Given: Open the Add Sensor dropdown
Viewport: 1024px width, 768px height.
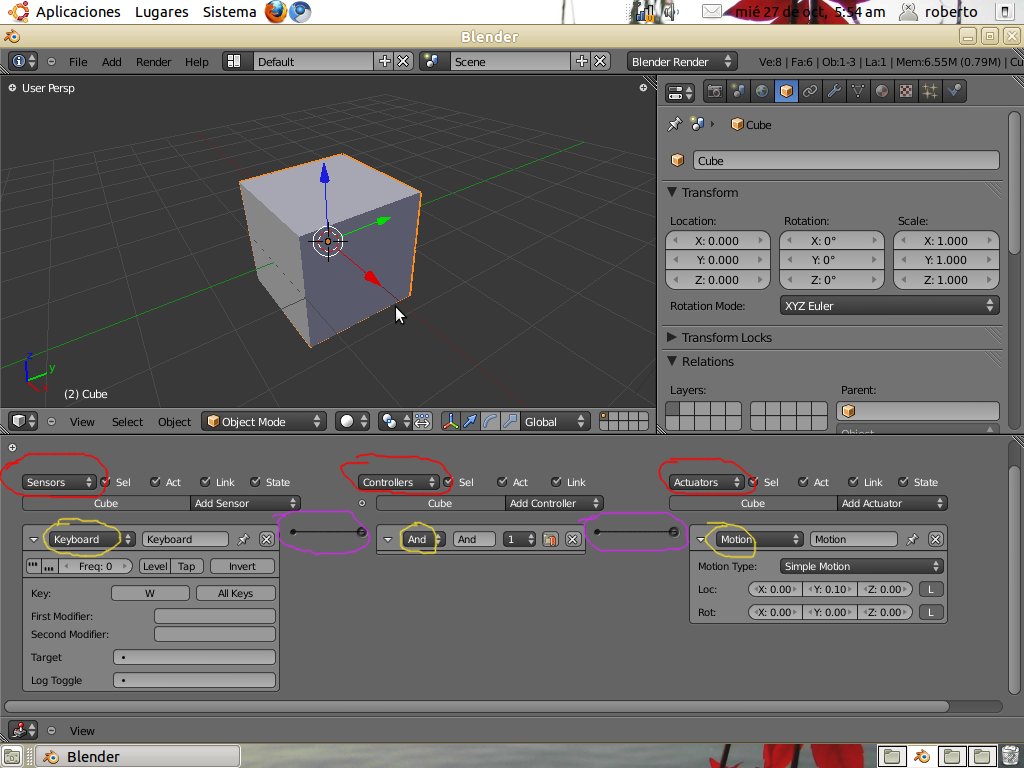Looking at the screenshot, I should pyautogui.click(x=246, y=504).
